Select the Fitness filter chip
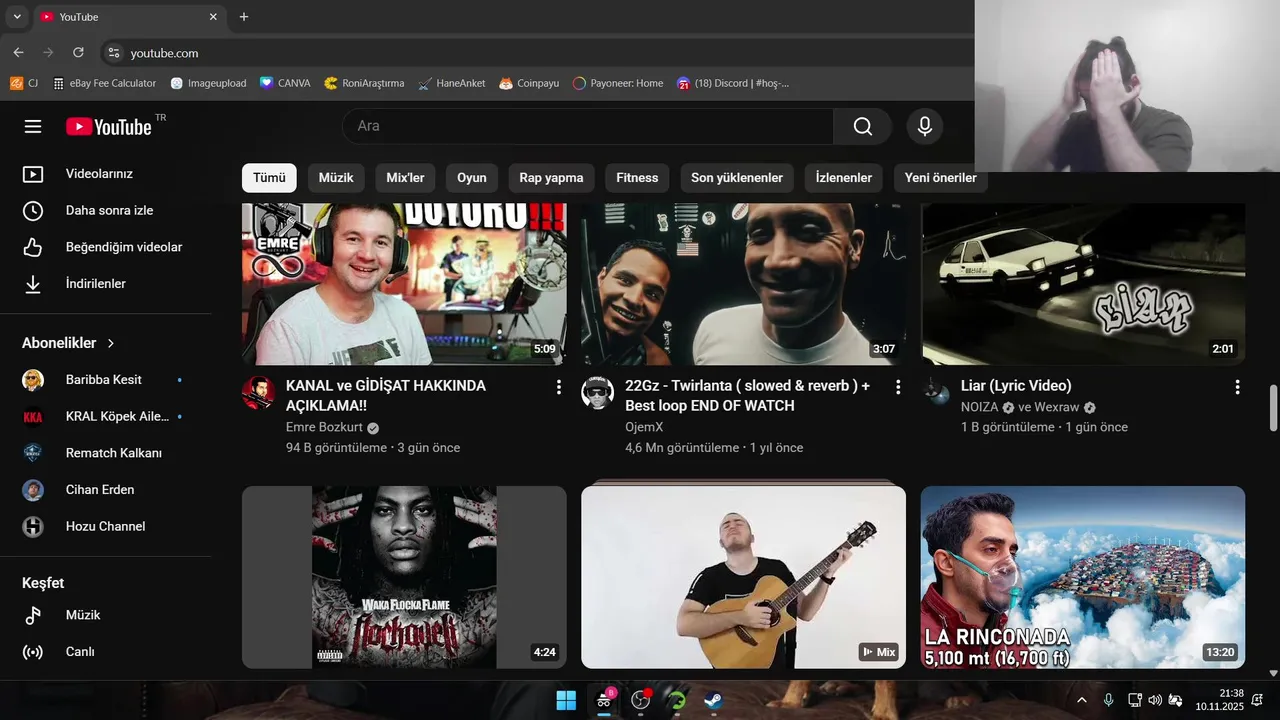The width and height of the screenshot is (1280, 720). click(637, 178)
